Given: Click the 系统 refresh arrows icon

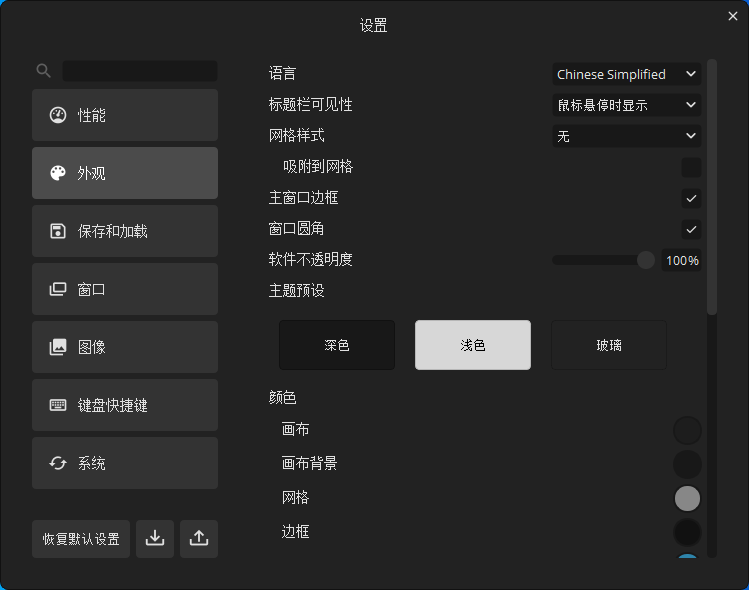Looking at the screenshot, I should 58,463.
